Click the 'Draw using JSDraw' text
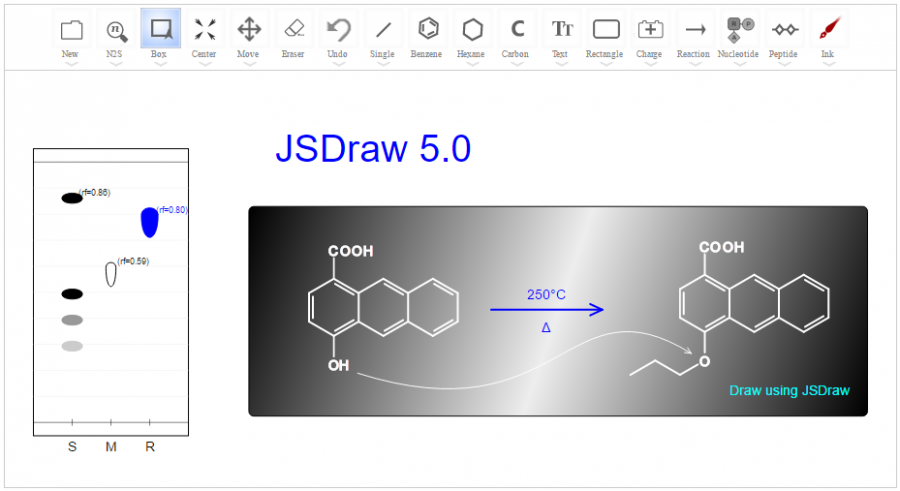This screenshot has width=900, height=491. [789, 391]
